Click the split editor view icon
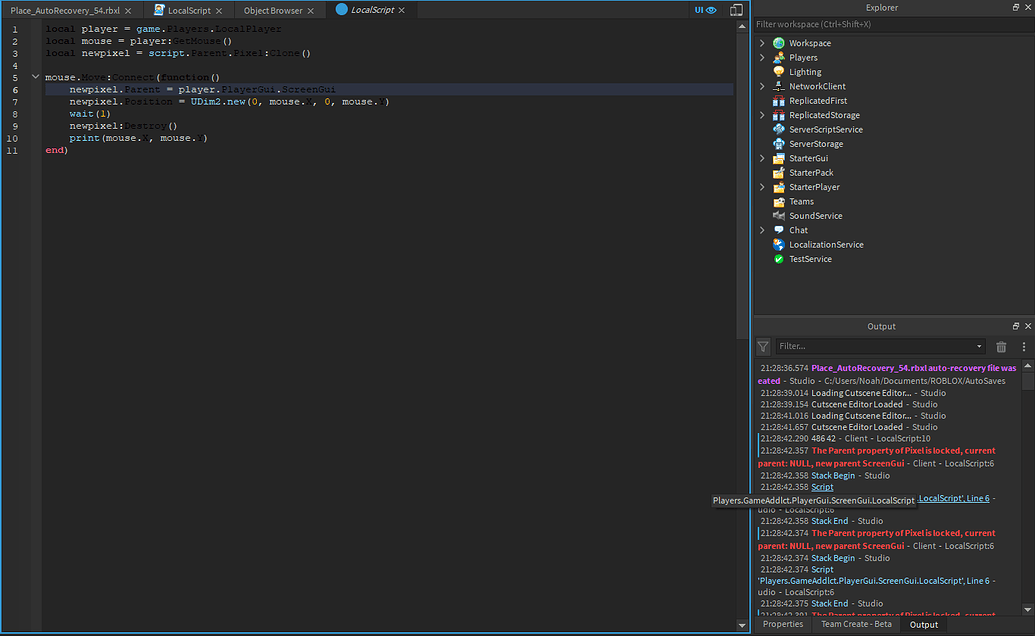Viewport: 1035px width, 636px height. (x=737, y=10)
